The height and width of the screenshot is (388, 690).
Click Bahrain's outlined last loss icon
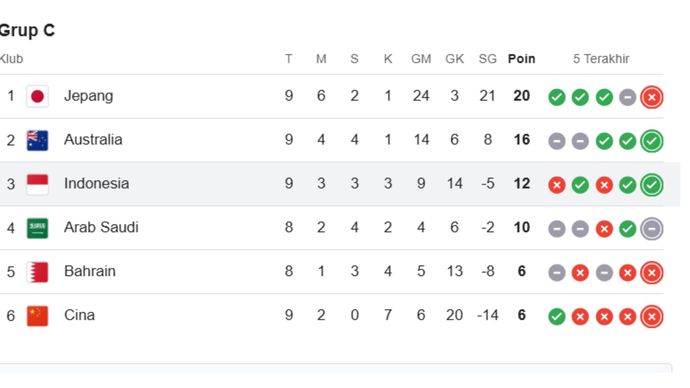click(652, 273)
